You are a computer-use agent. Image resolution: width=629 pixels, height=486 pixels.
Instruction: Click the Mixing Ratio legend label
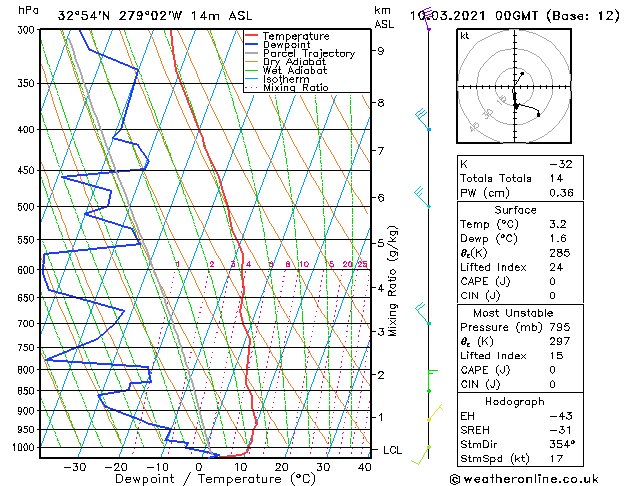pos(302,88)
